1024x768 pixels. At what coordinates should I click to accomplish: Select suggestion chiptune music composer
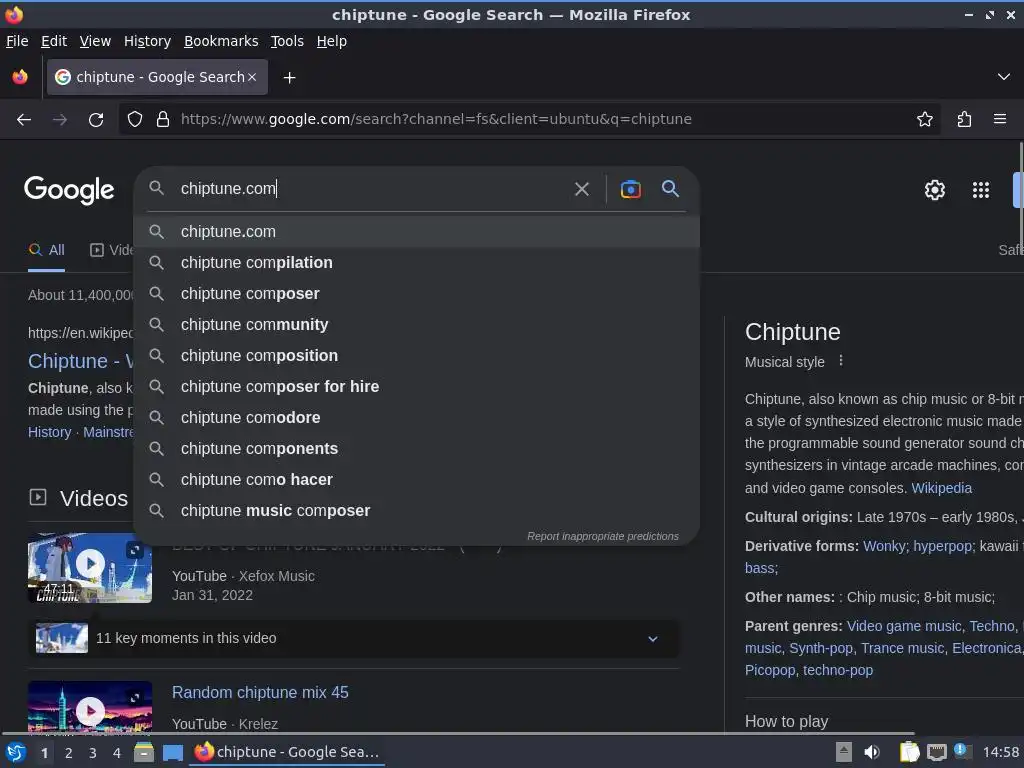point(417,511)
